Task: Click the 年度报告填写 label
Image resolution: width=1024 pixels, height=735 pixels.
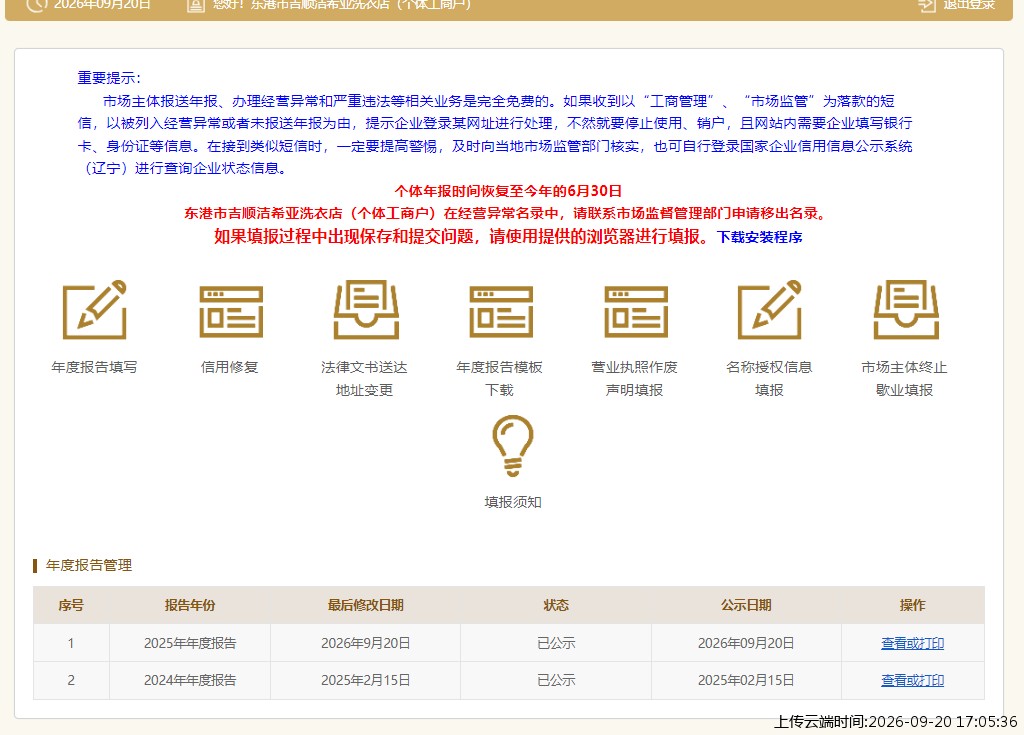Action: [94, 367]
